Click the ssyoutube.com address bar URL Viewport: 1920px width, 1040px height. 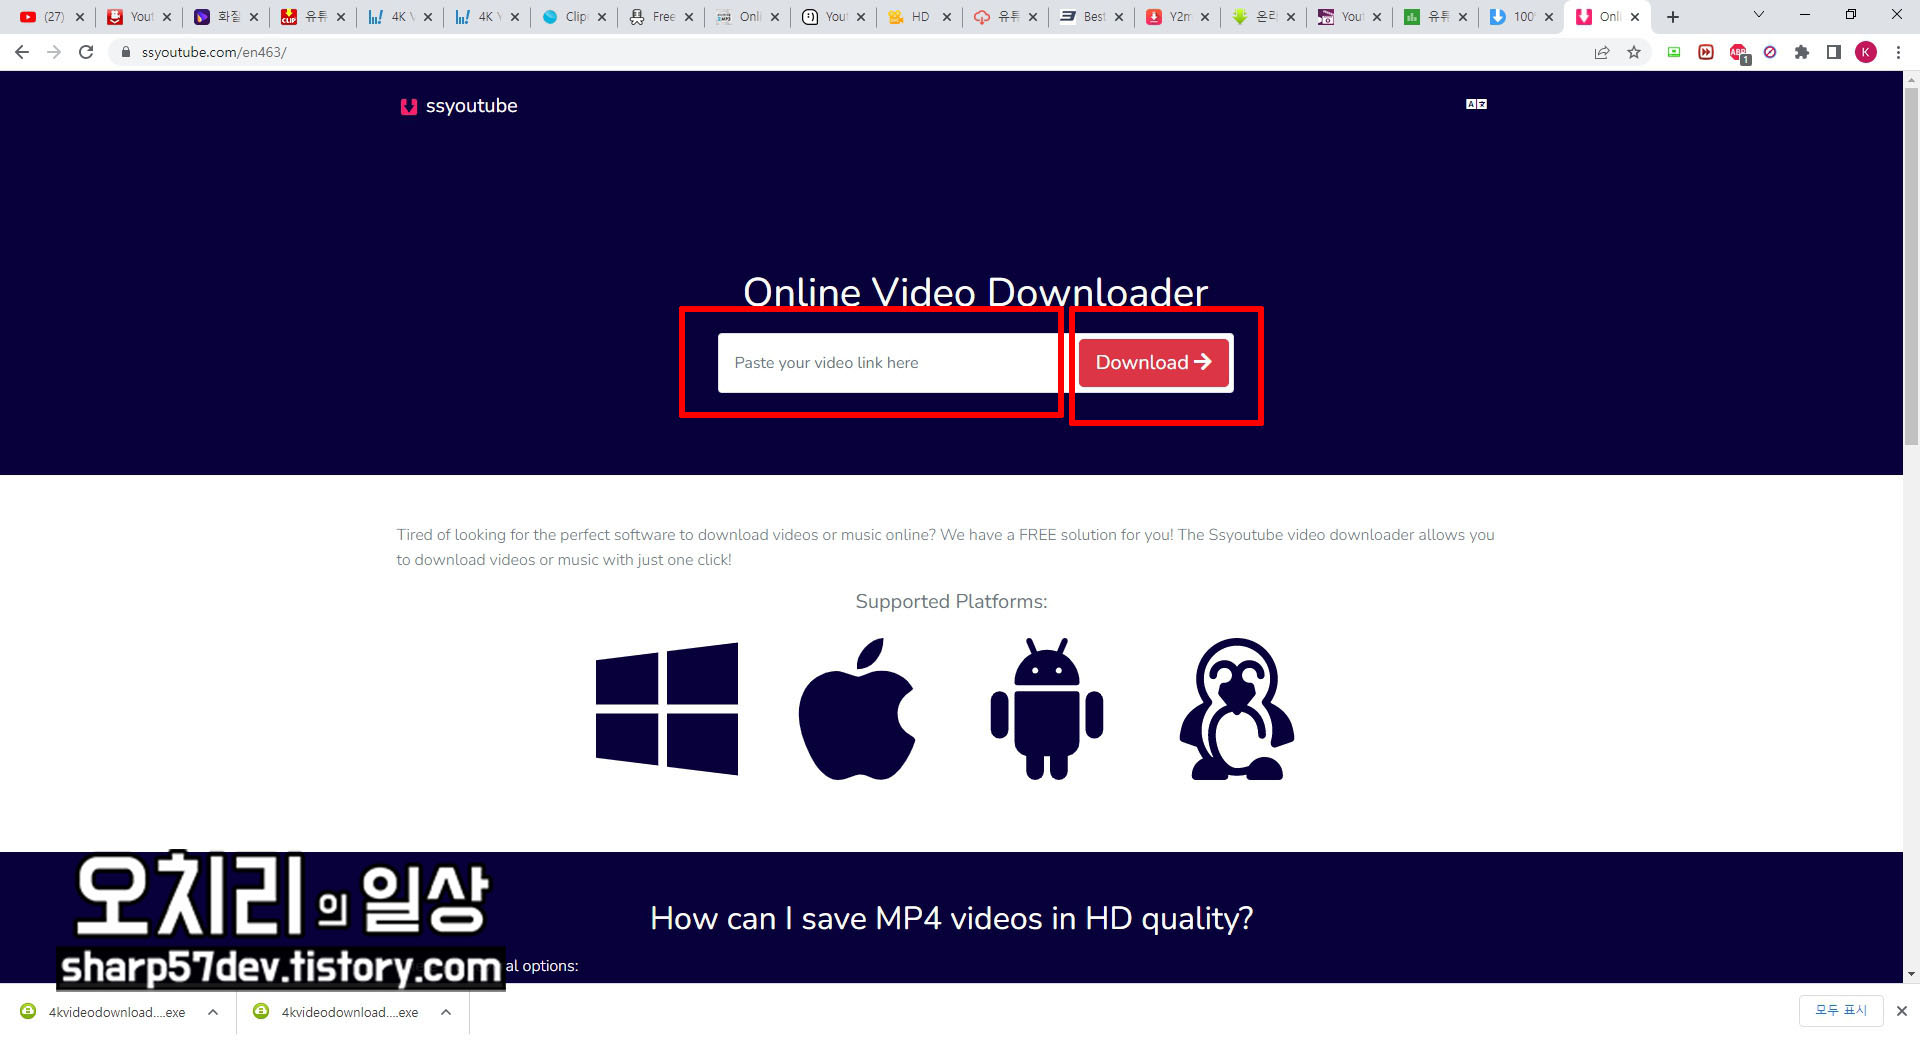point(214,52)
